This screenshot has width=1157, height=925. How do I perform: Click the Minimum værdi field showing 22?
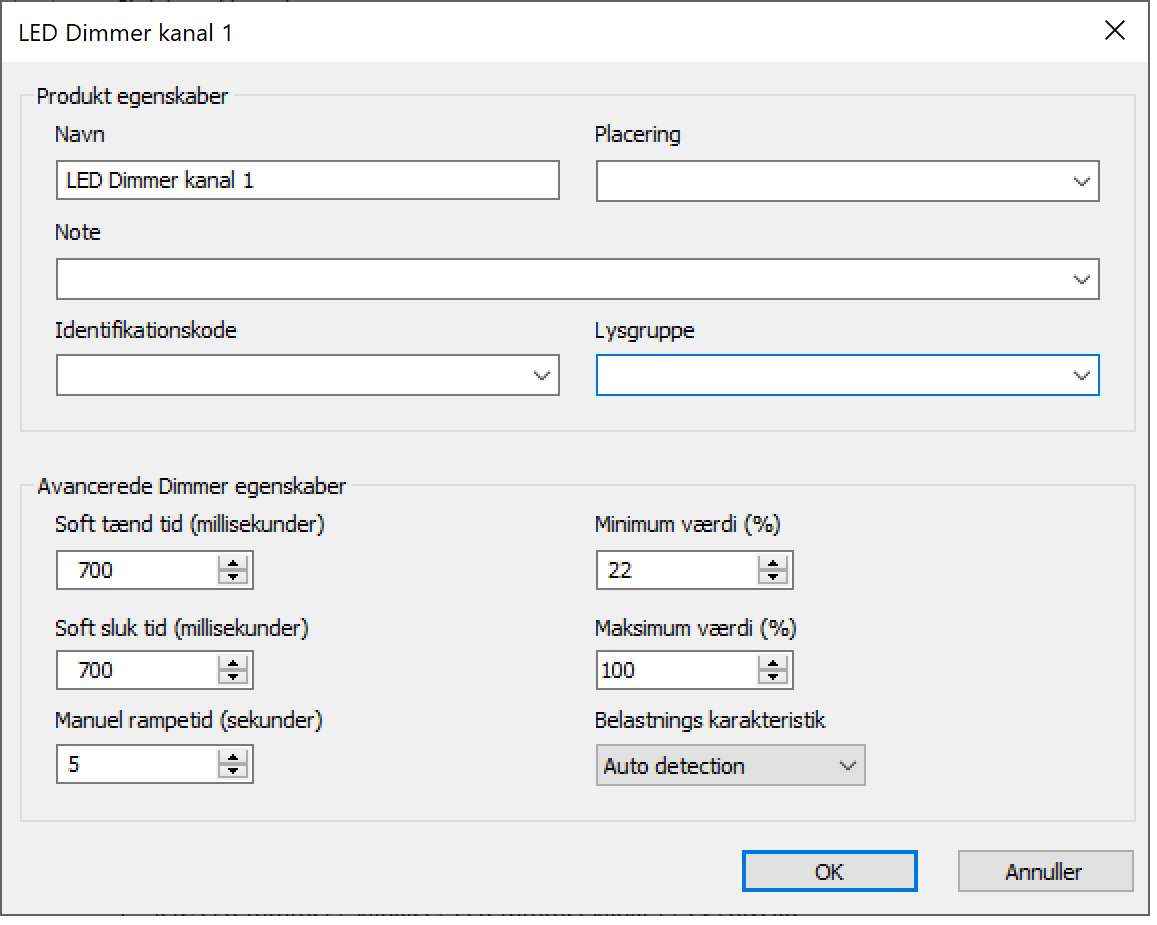[676, 571]
